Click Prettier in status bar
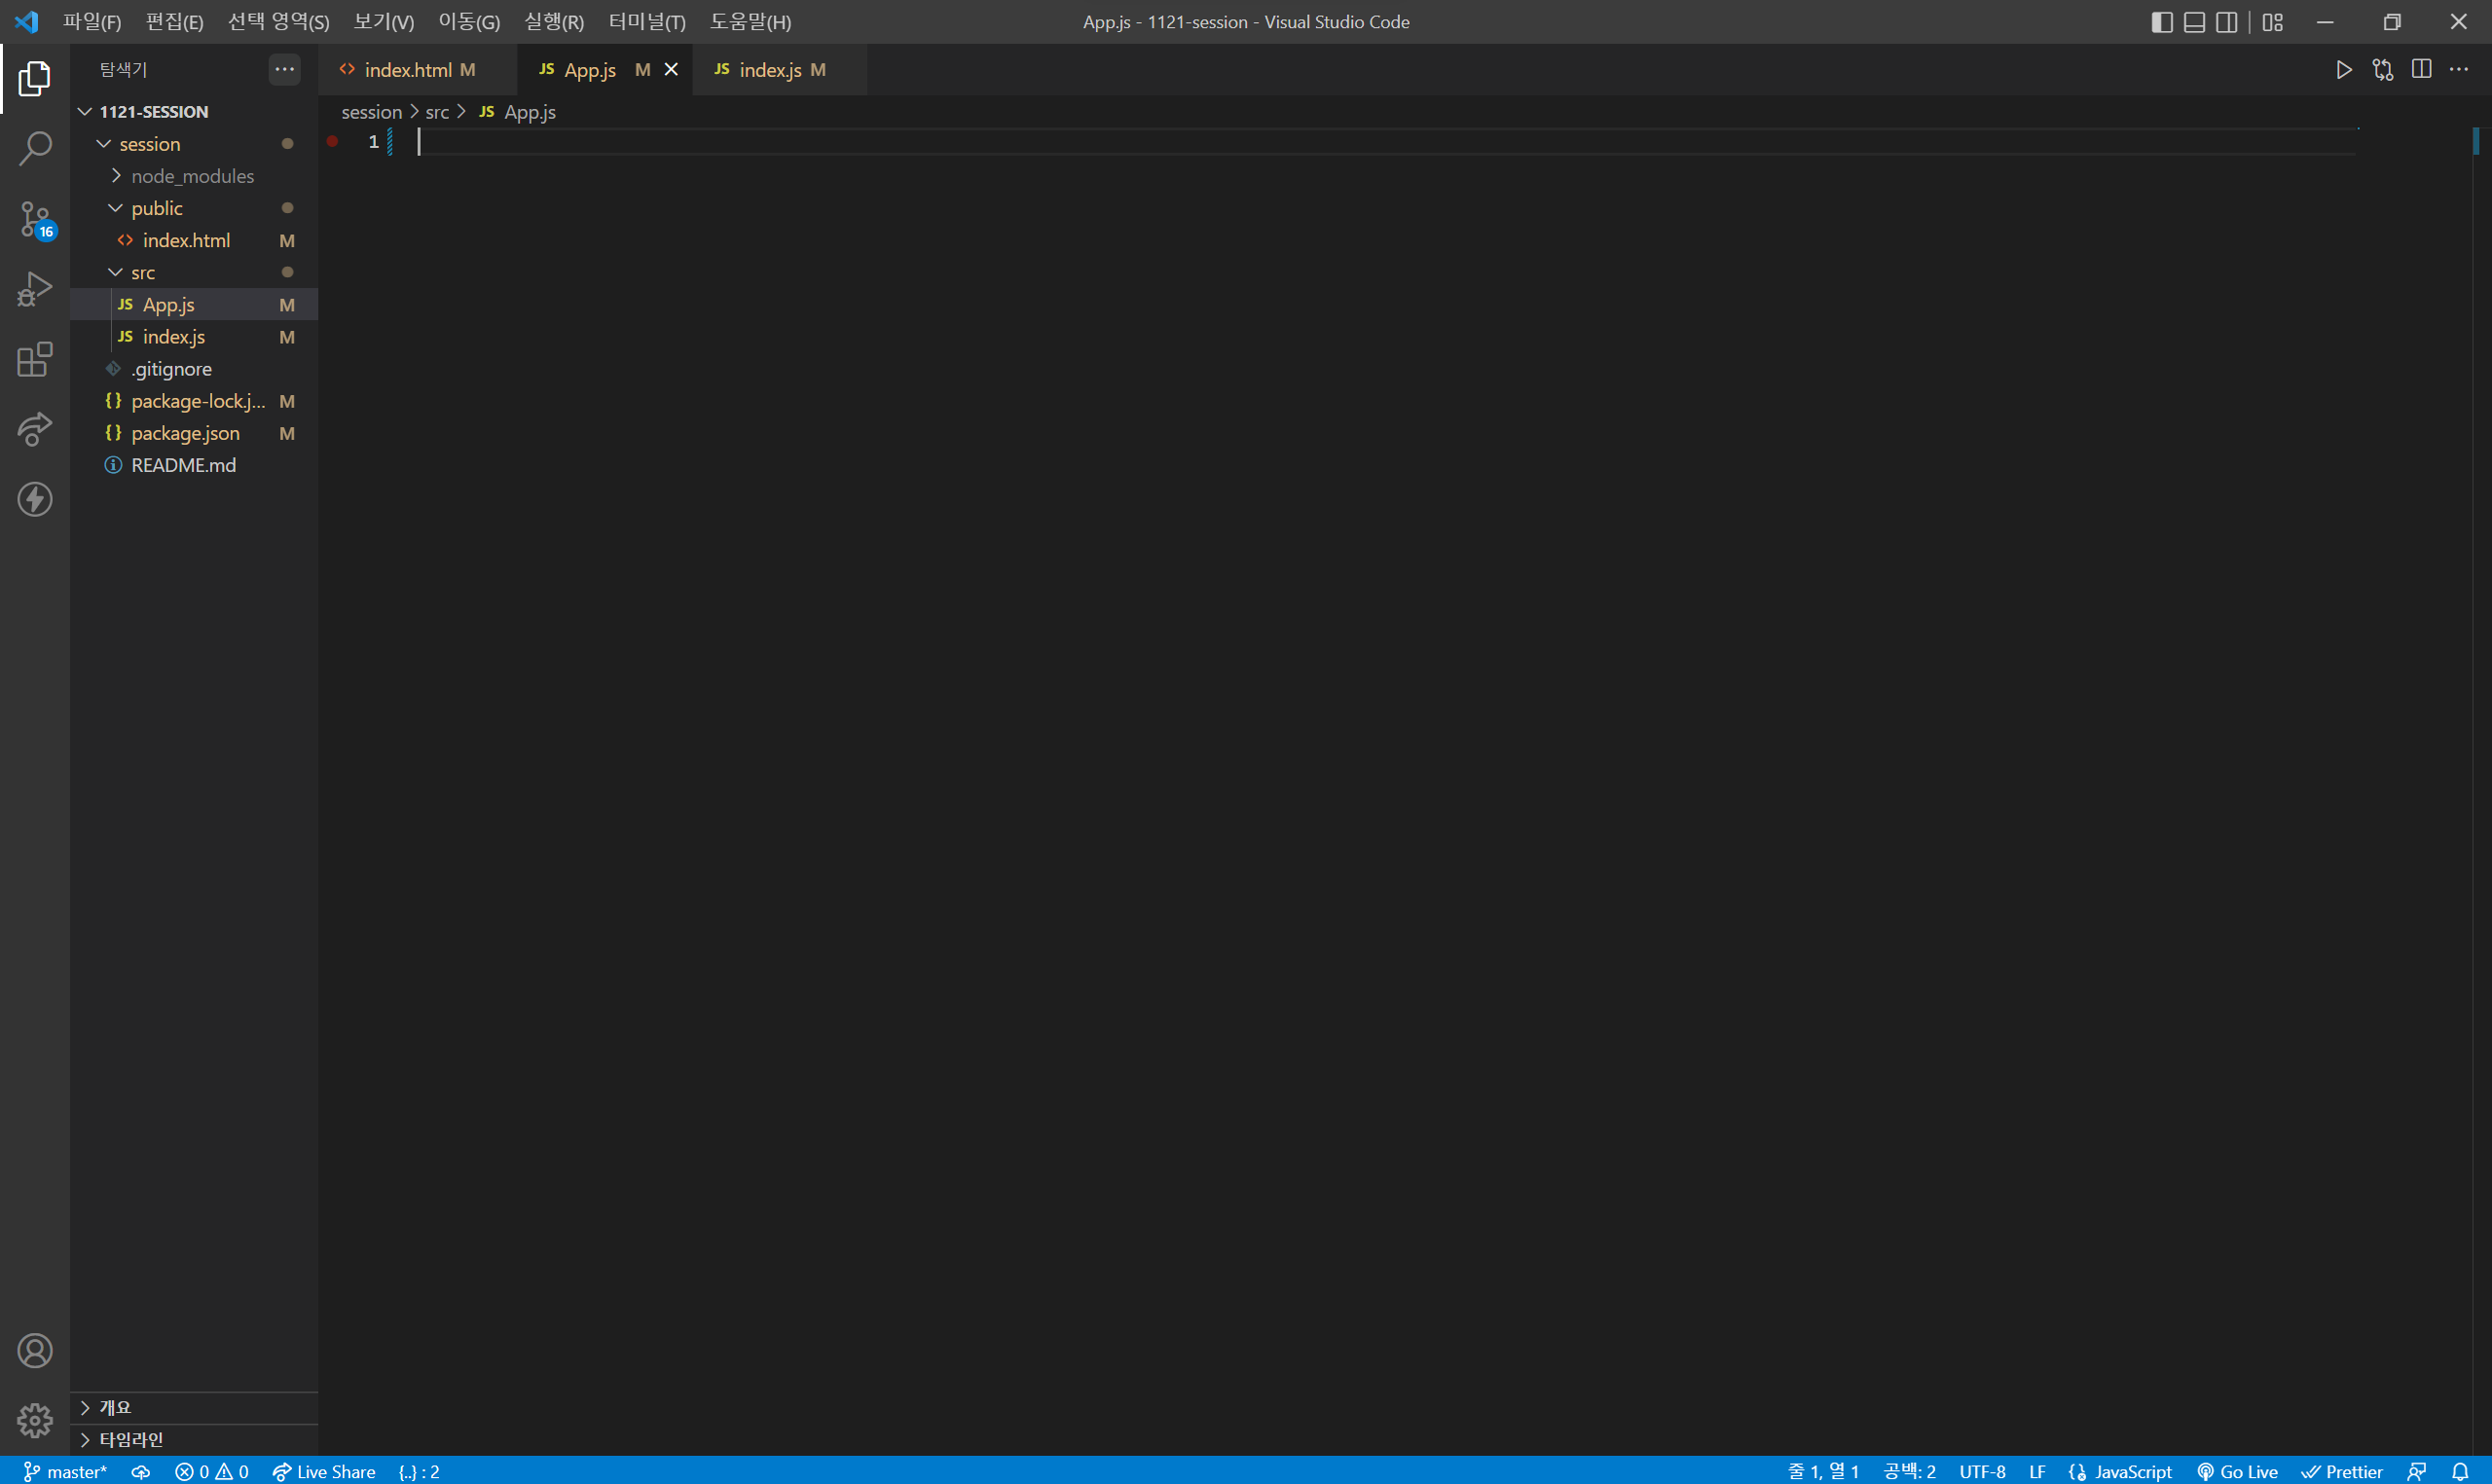Image resolution: width=2492 pixels, height=1484 pixels. [2342, 1471]
